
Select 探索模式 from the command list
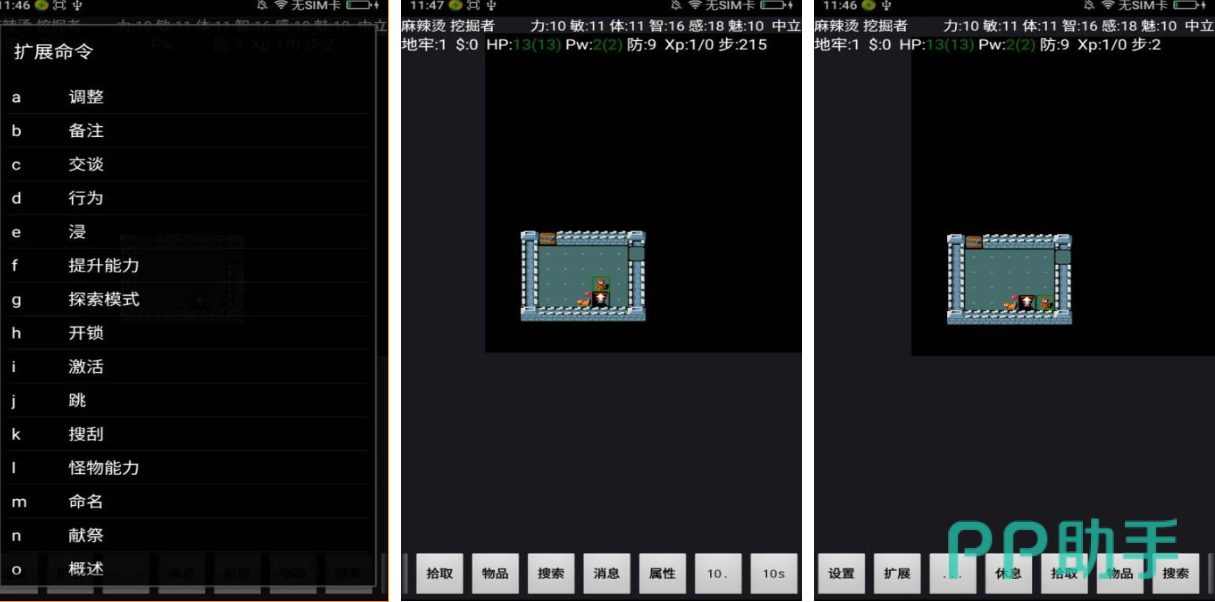click(x=104, y=299)
